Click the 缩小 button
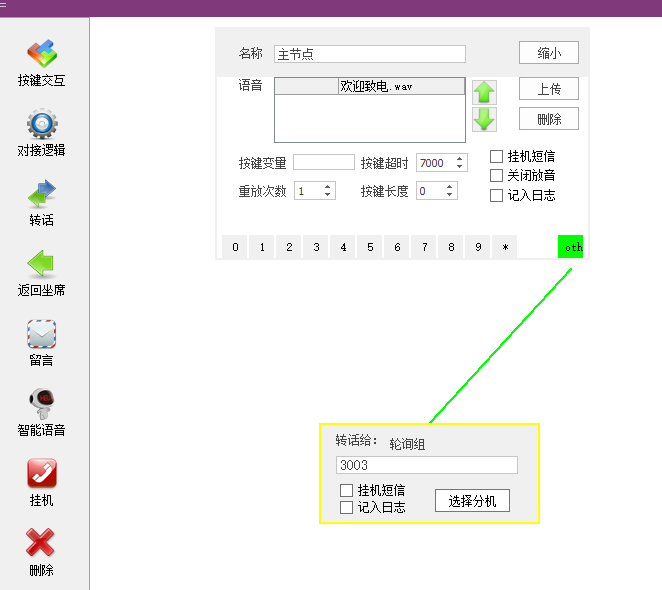This screenshot has height=590, width=662. tap(548, 53)
